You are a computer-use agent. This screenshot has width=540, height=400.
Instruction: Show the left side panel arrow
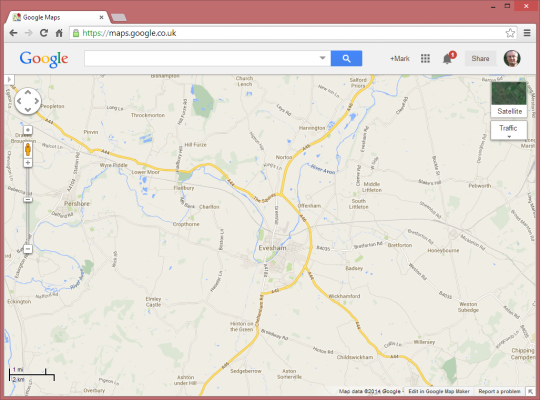pos(9,80)
